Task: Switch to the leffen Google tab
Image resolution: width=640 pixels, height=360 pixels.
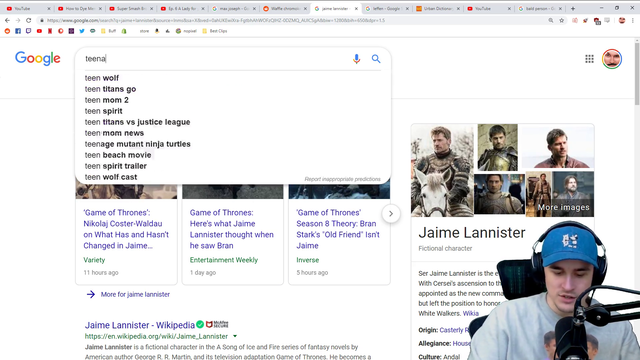Action: (x=387, y=8)
